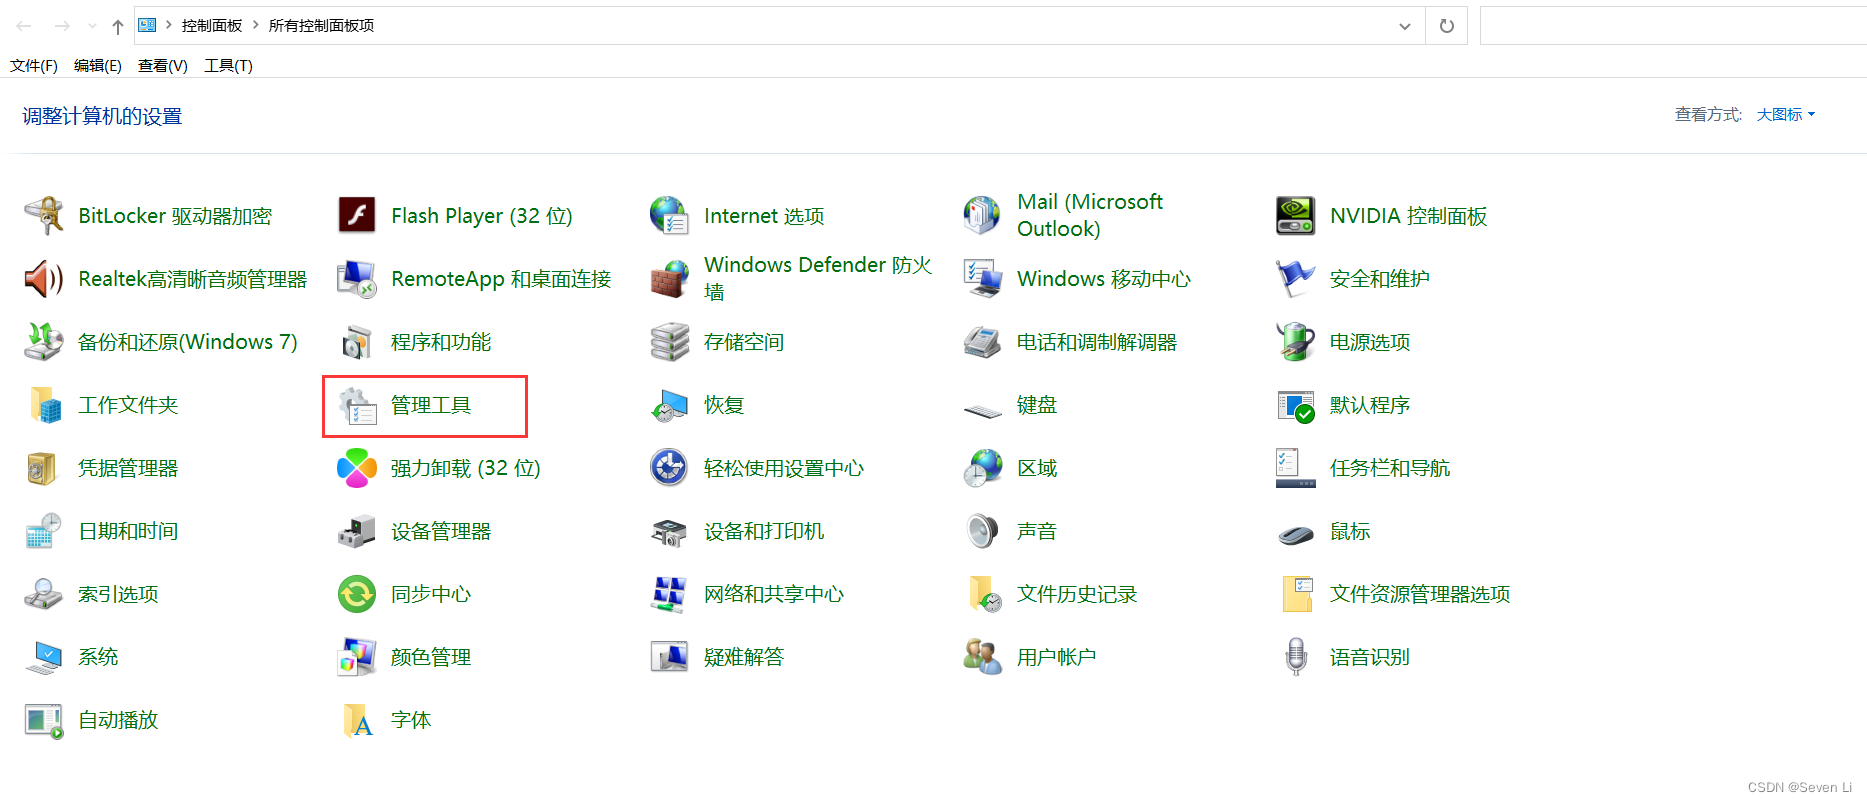Click the 凭据管理器 safe icon
1867x802 pixels.
pyautogui.click(x=44, y=467)
